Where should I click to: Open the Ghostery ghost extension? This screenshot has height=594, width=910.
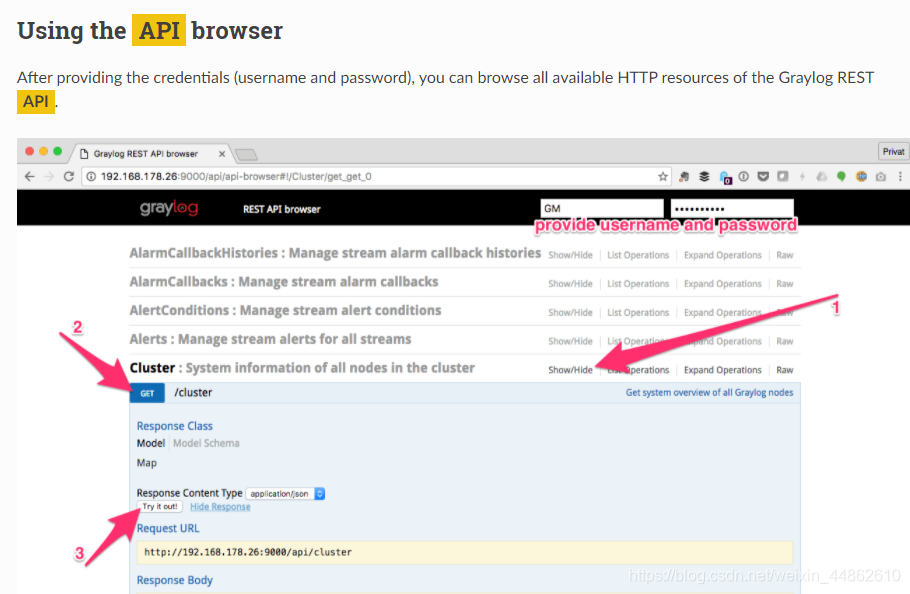725,178
